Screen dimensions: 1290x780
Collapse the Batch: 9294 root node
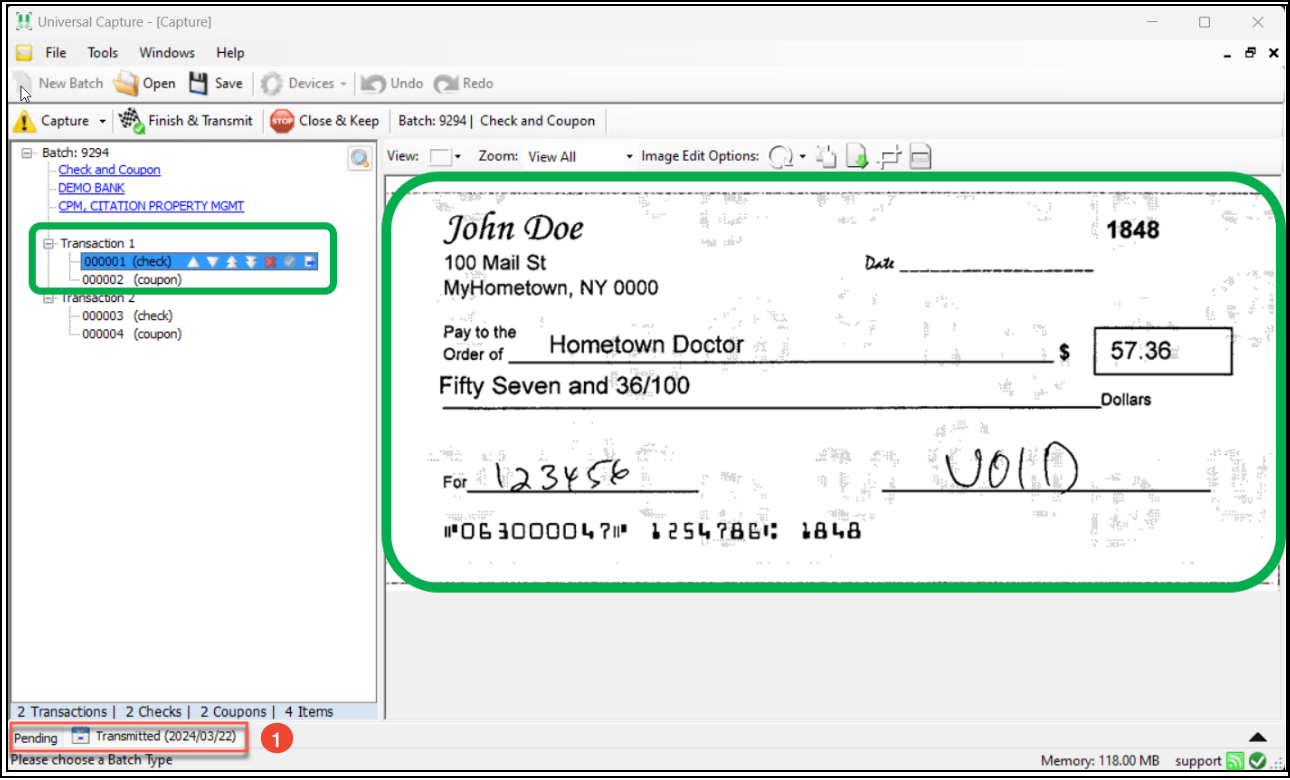[27, 153]
